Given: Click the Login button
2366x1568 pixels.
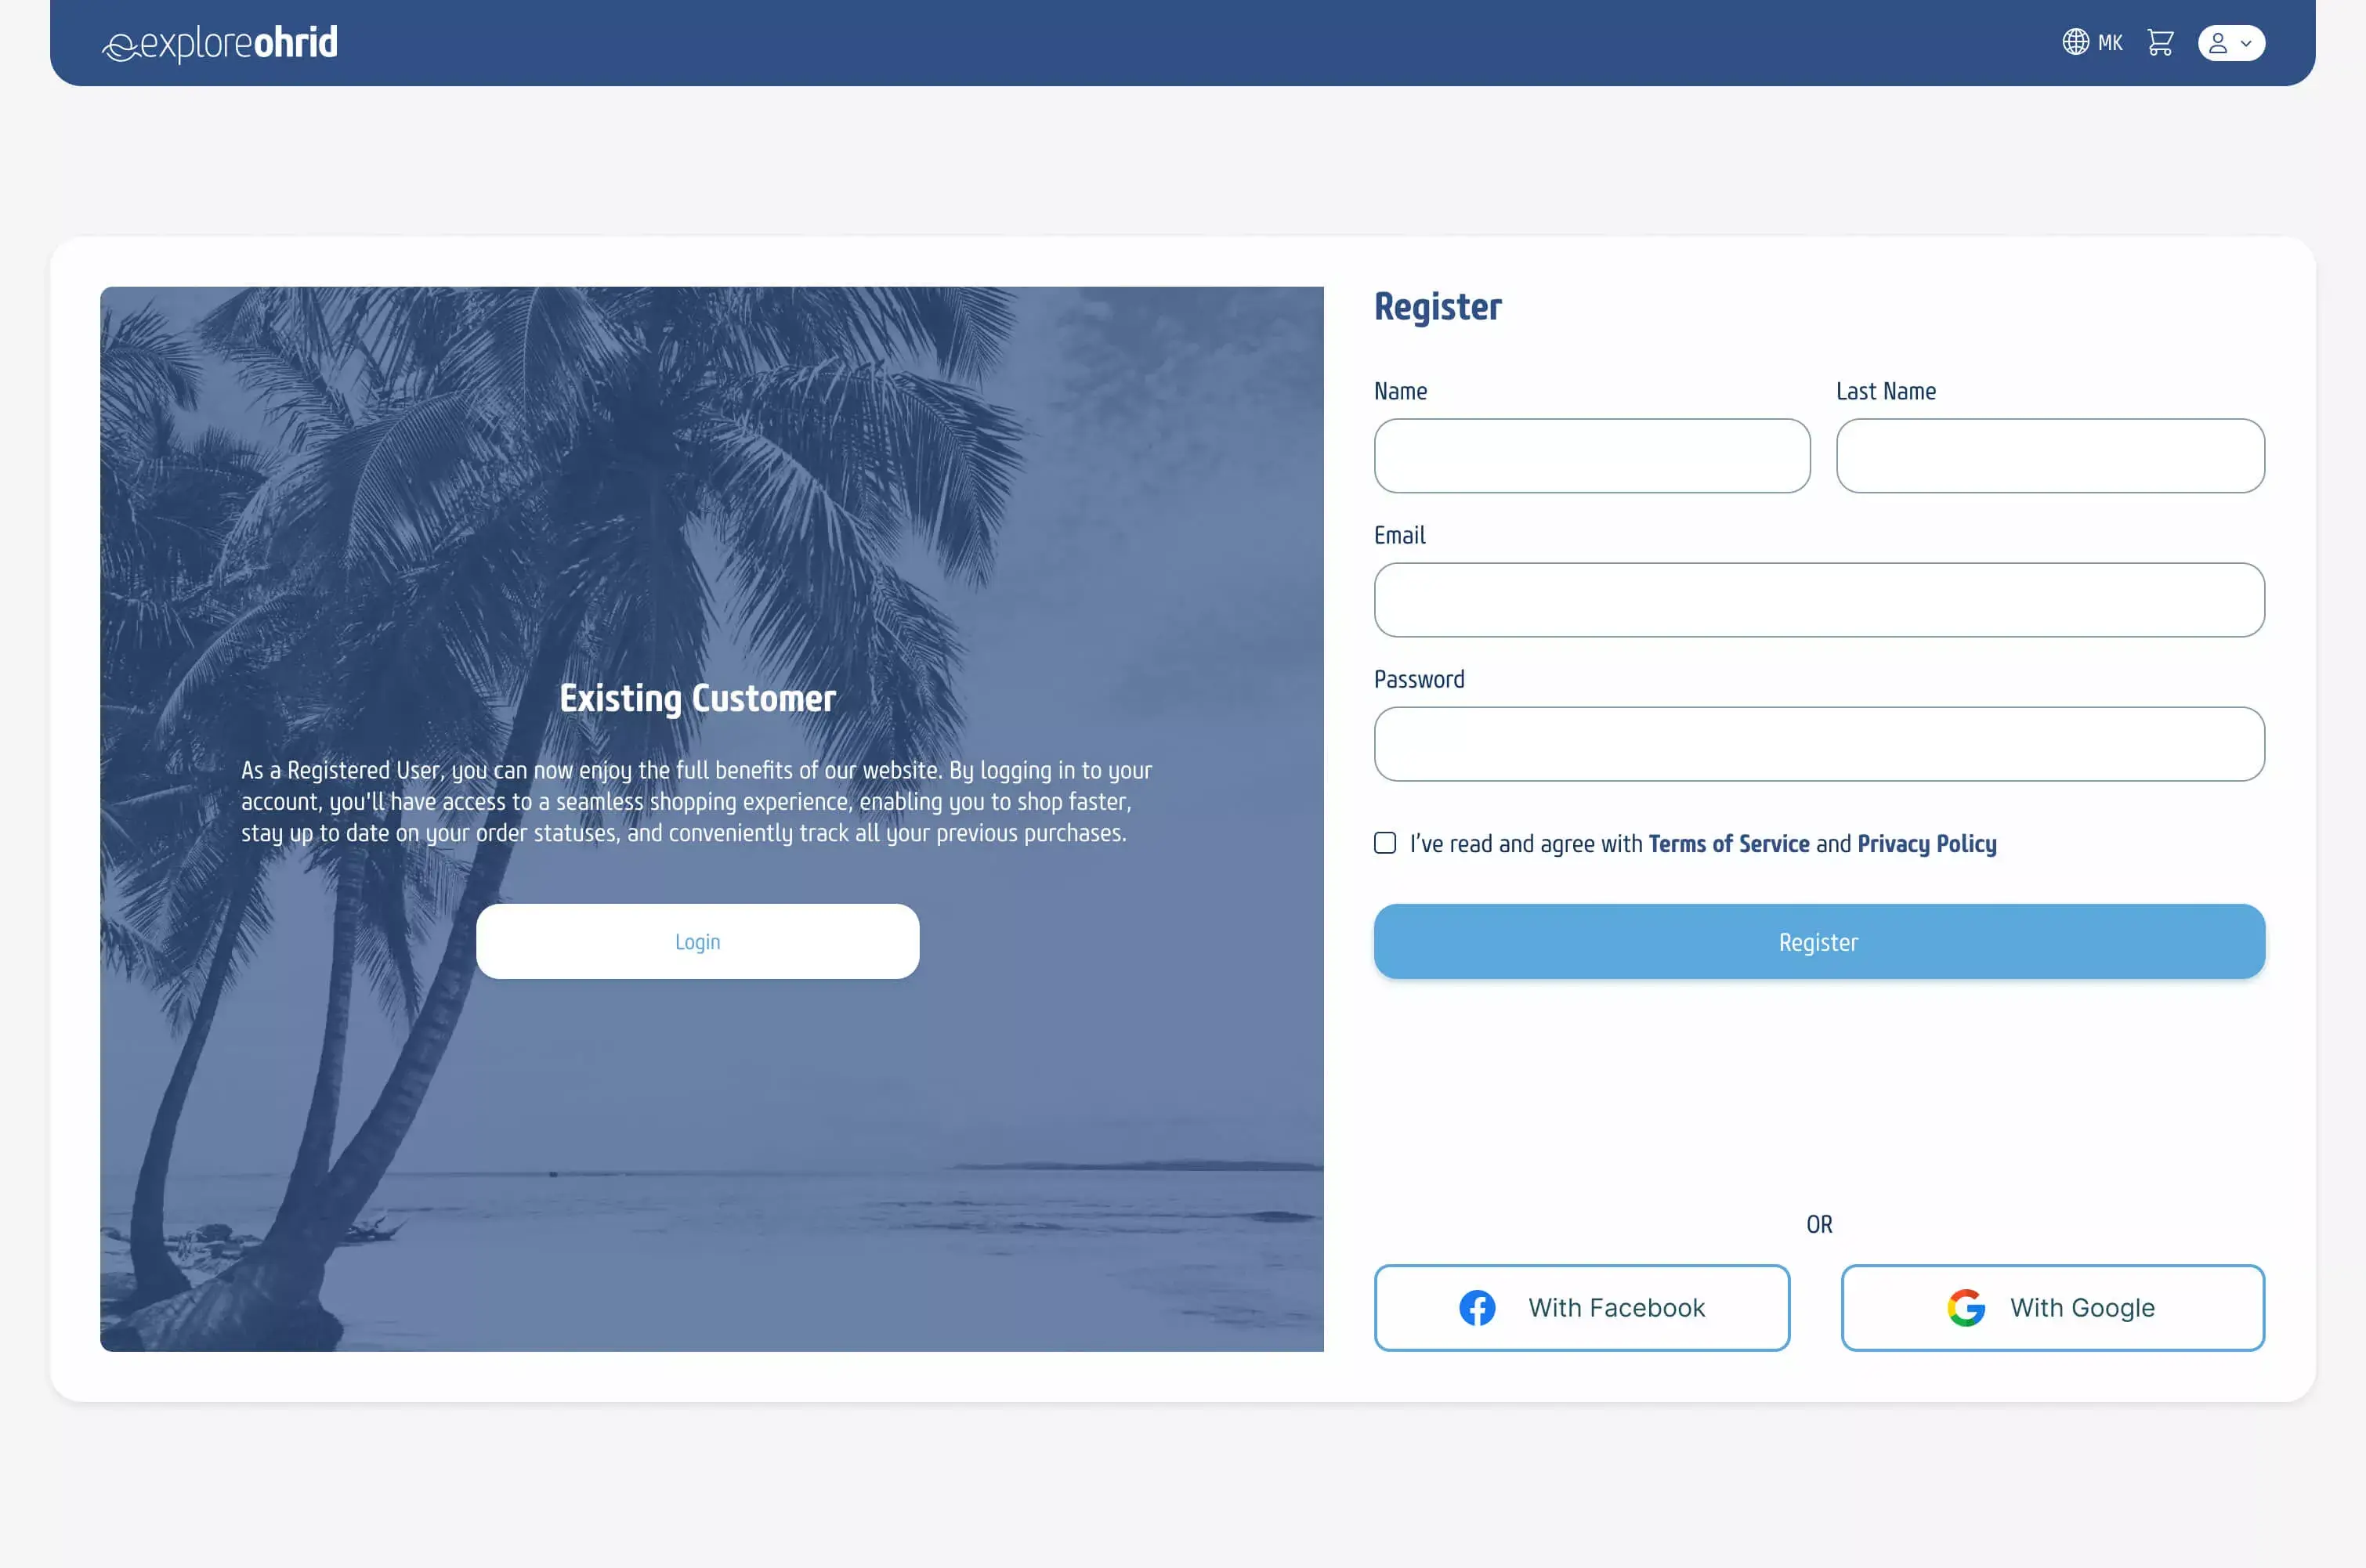Looking at the screenshot, I should (x=696, y=941).
